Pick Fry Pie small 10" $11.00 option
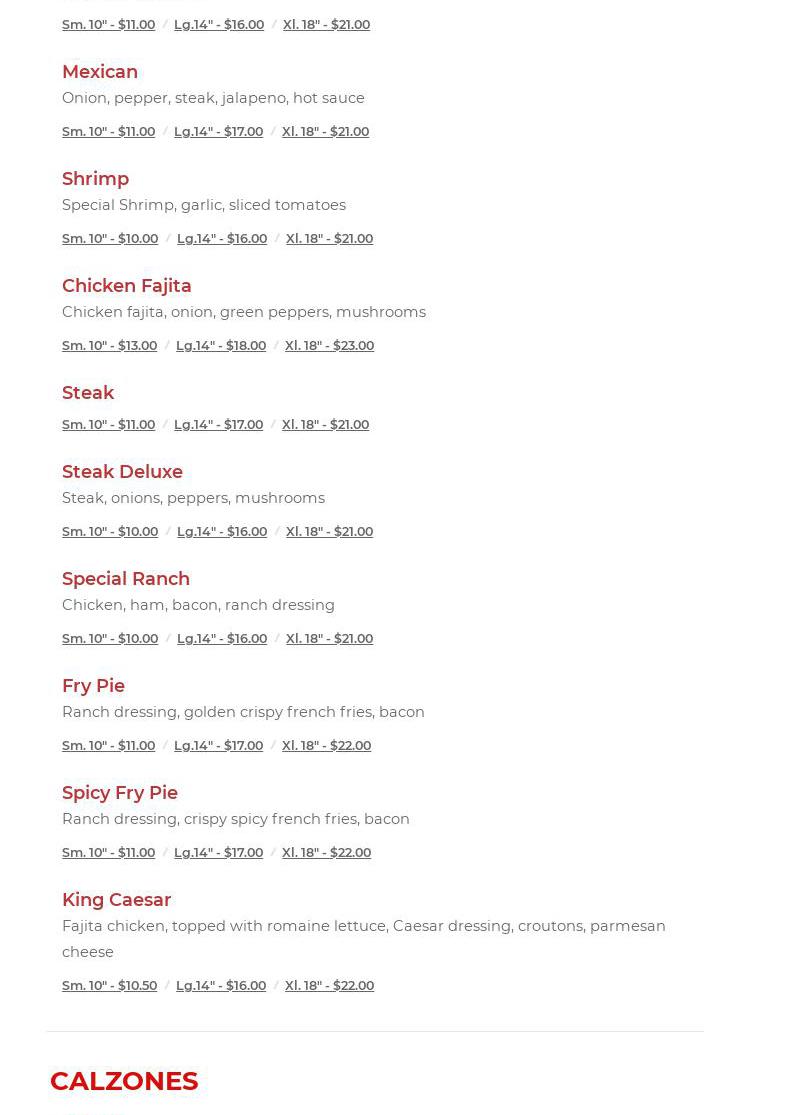 click(x=108, y=745)
